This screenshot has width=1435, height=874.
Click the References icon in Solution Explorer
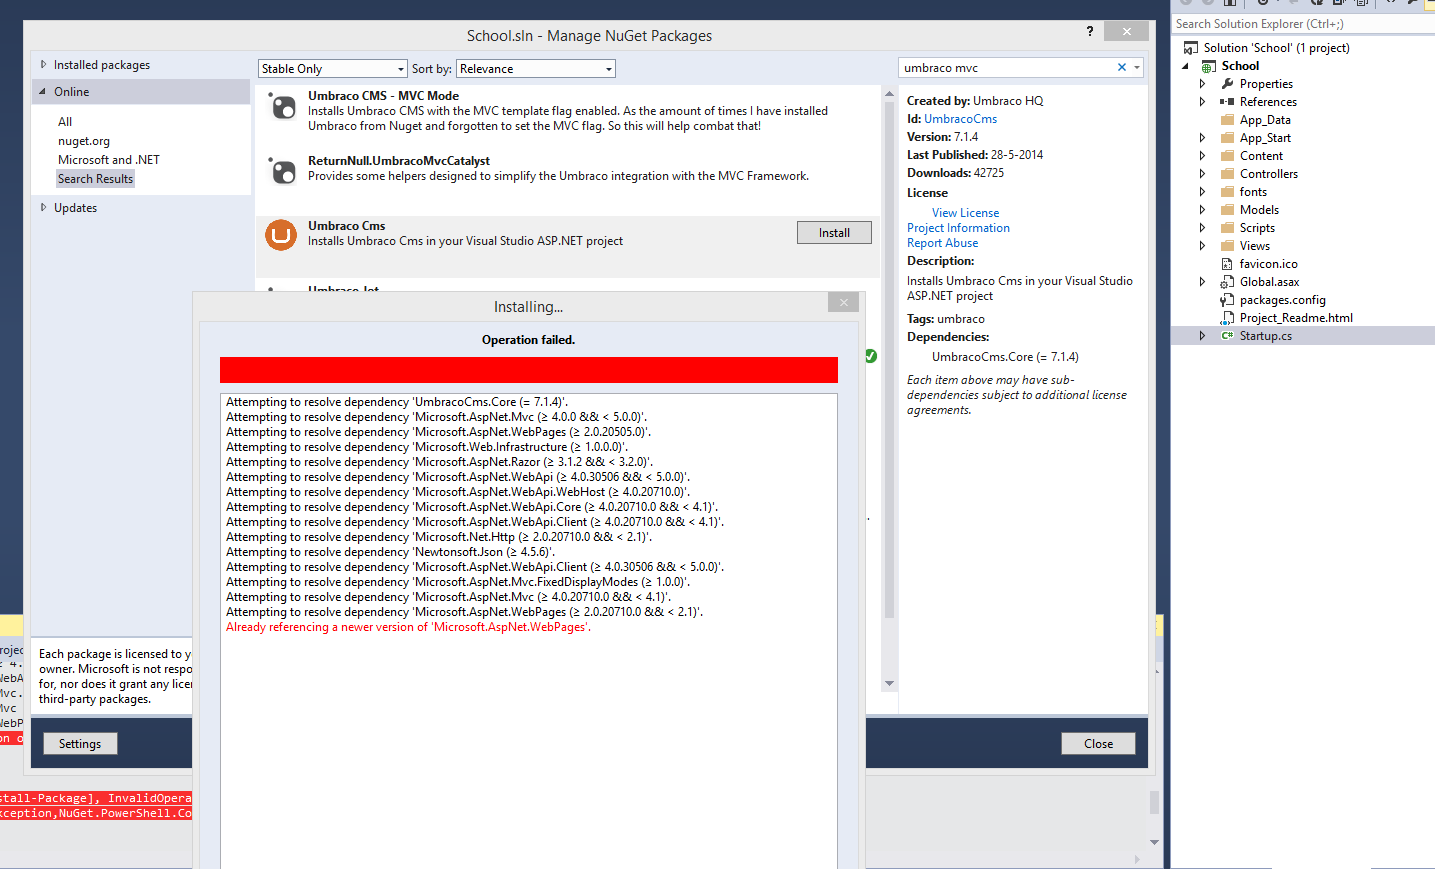click(1227, 102)
